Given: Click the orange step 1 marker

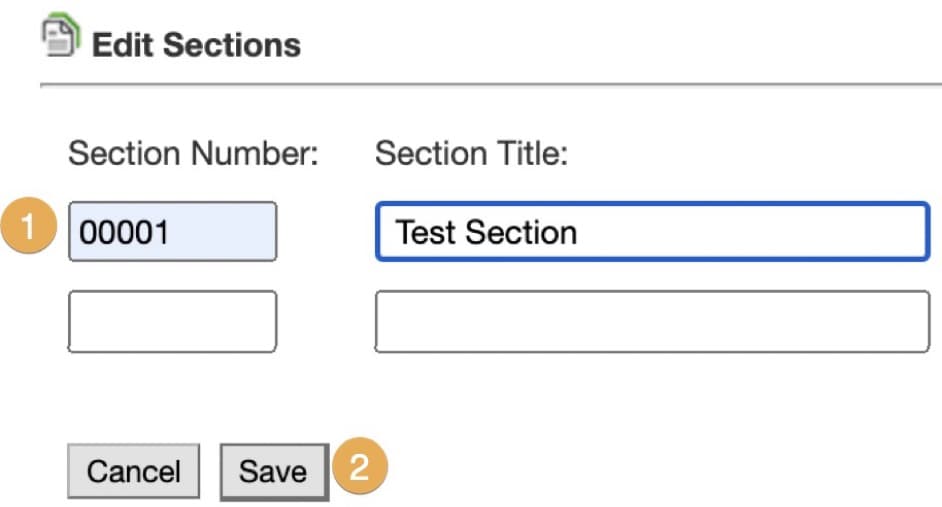Looking at the screenshot, I should 31,227.
